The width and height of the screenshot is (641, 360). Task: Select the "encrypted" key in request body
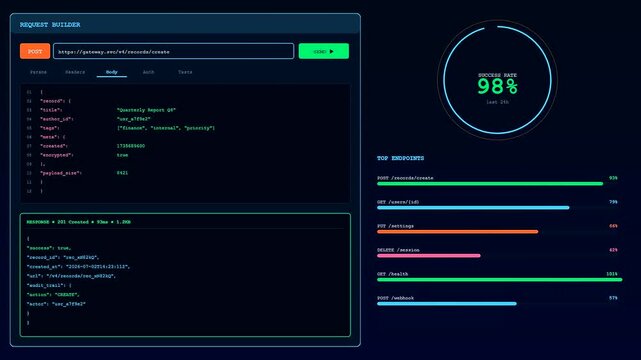[57, 155]
